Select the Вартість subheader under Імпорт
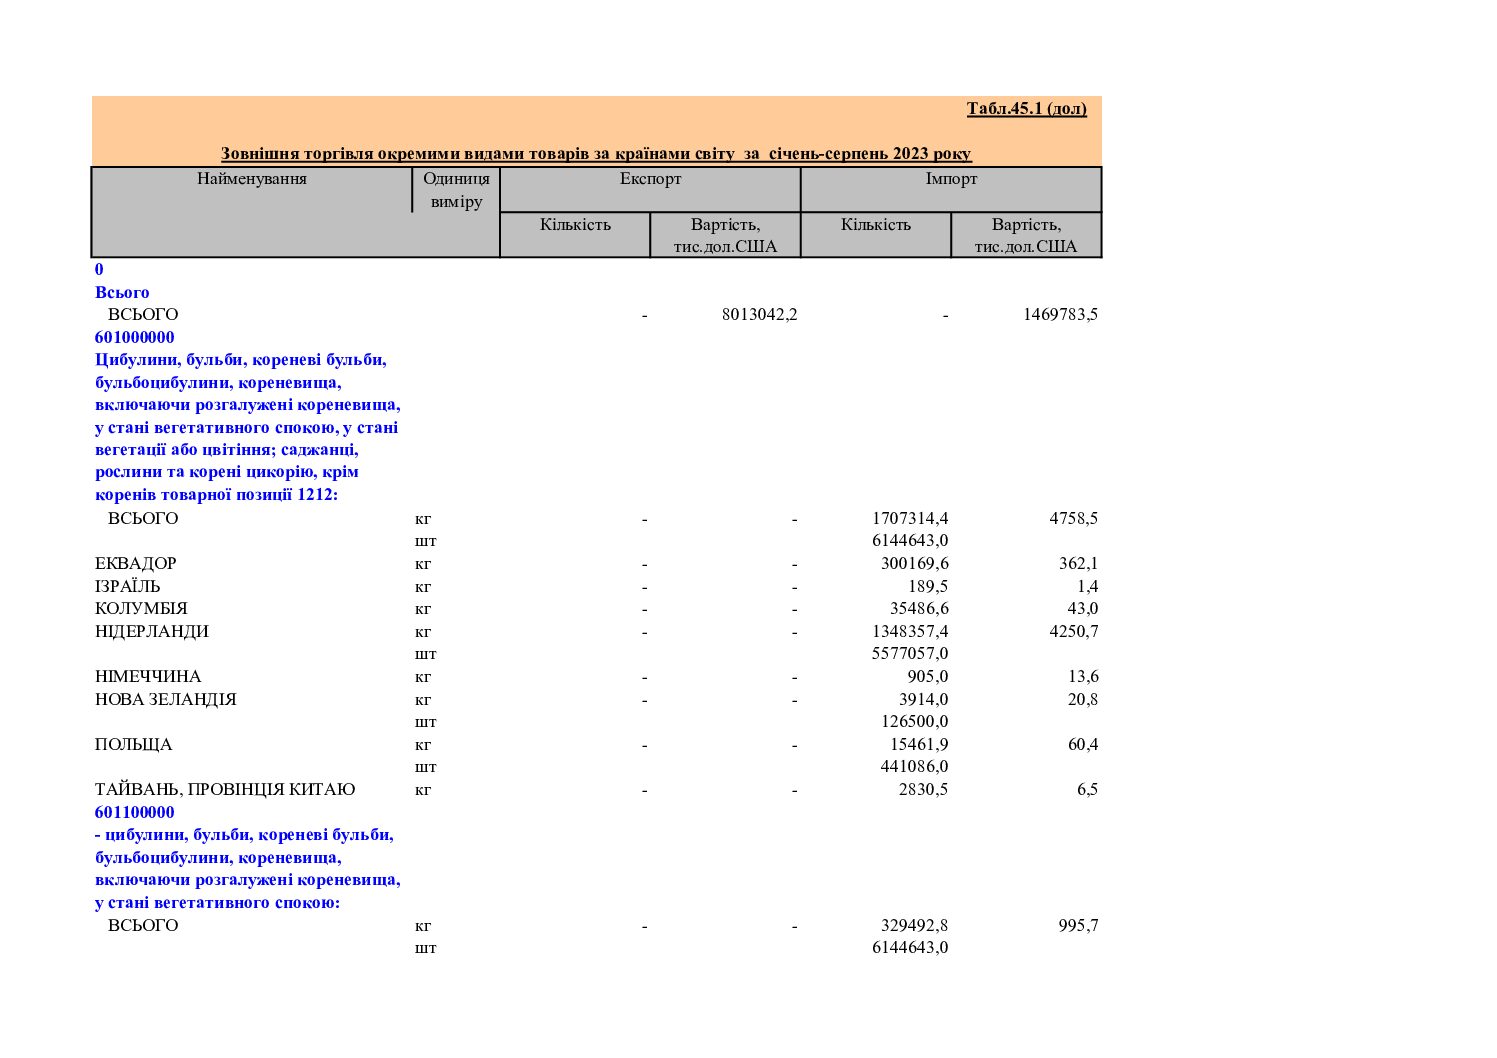Image resolution: width=1497 pixels, height=1058 pixels. [1026, 235]
